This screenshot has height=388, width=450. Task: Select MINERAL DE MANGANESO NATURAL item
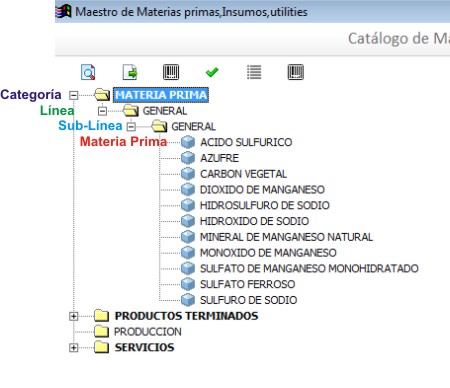pos(286,237)
